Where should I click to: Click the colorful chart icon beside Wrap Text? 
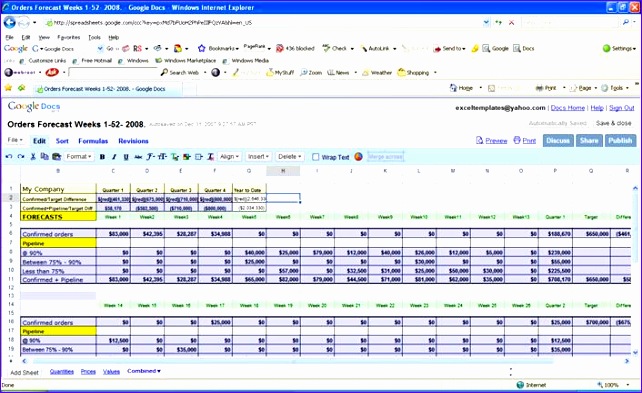click(358, 157)
